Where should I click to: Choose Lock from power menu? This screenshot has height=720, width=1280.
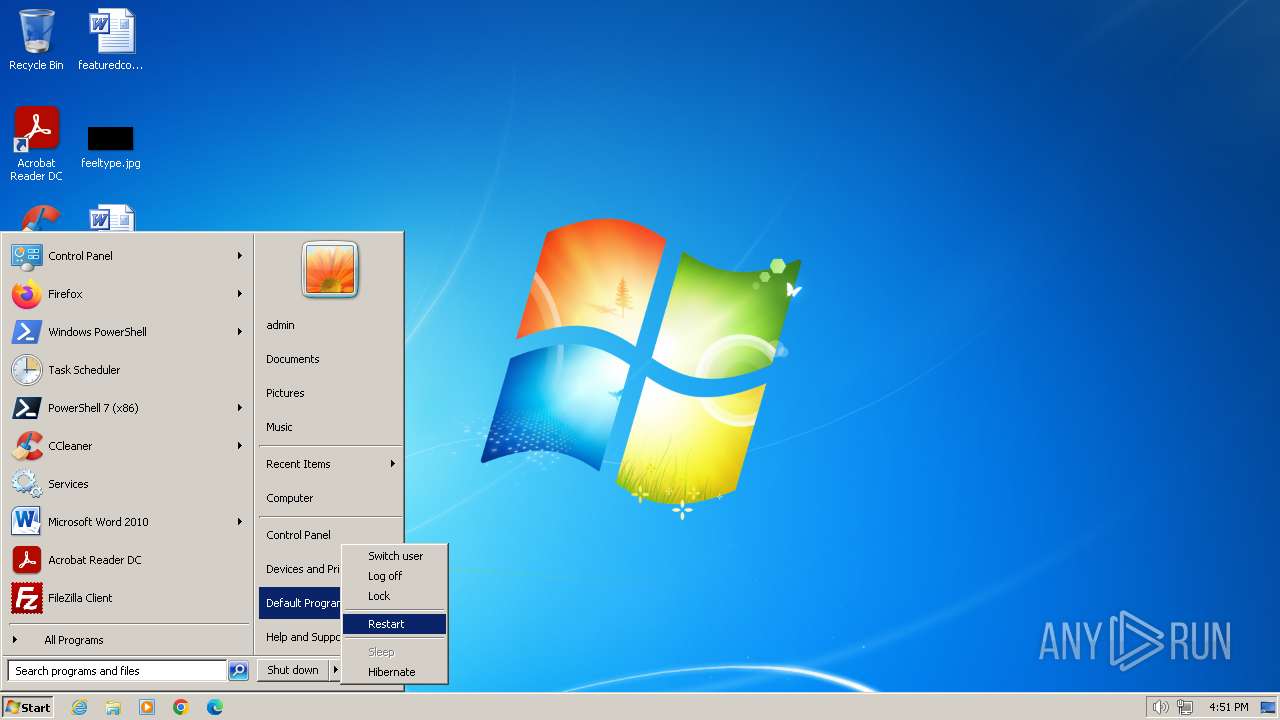(394, 596)
